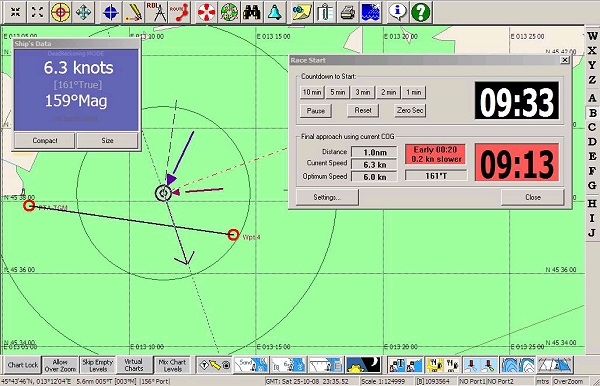Toggle the Chart Lock button
This screenshot has height=386, width=600.
pyautogui.click(x=23, y=365)
